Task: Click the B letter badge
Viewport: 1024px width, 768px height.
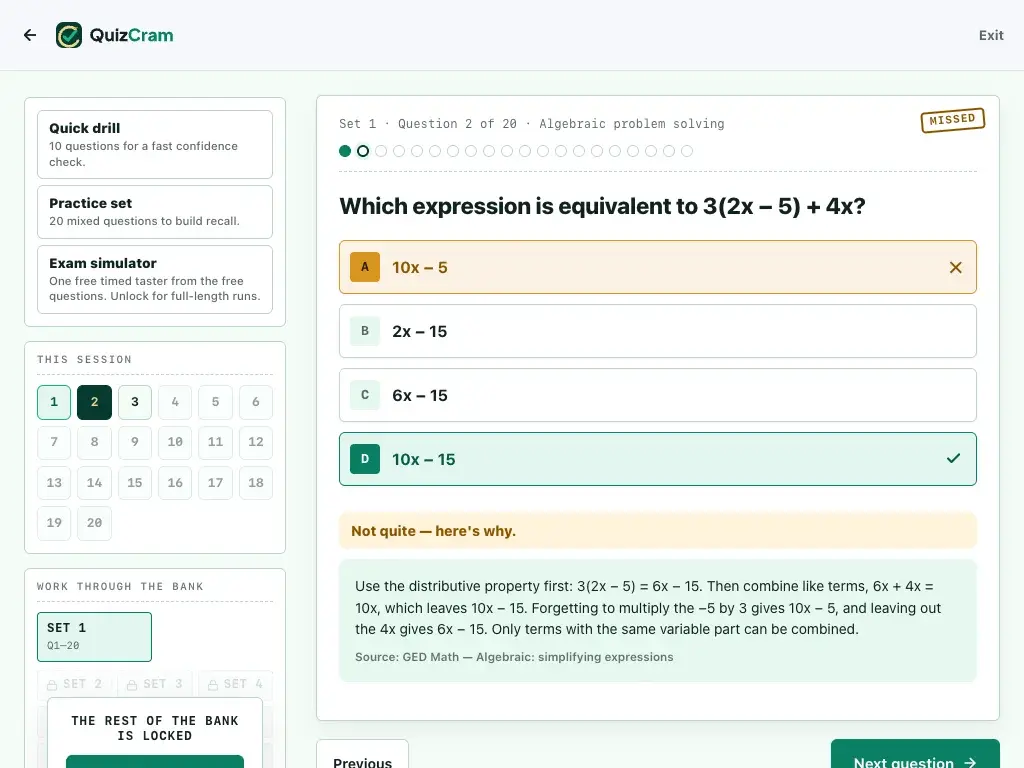Action: click(x=365, y=331)
